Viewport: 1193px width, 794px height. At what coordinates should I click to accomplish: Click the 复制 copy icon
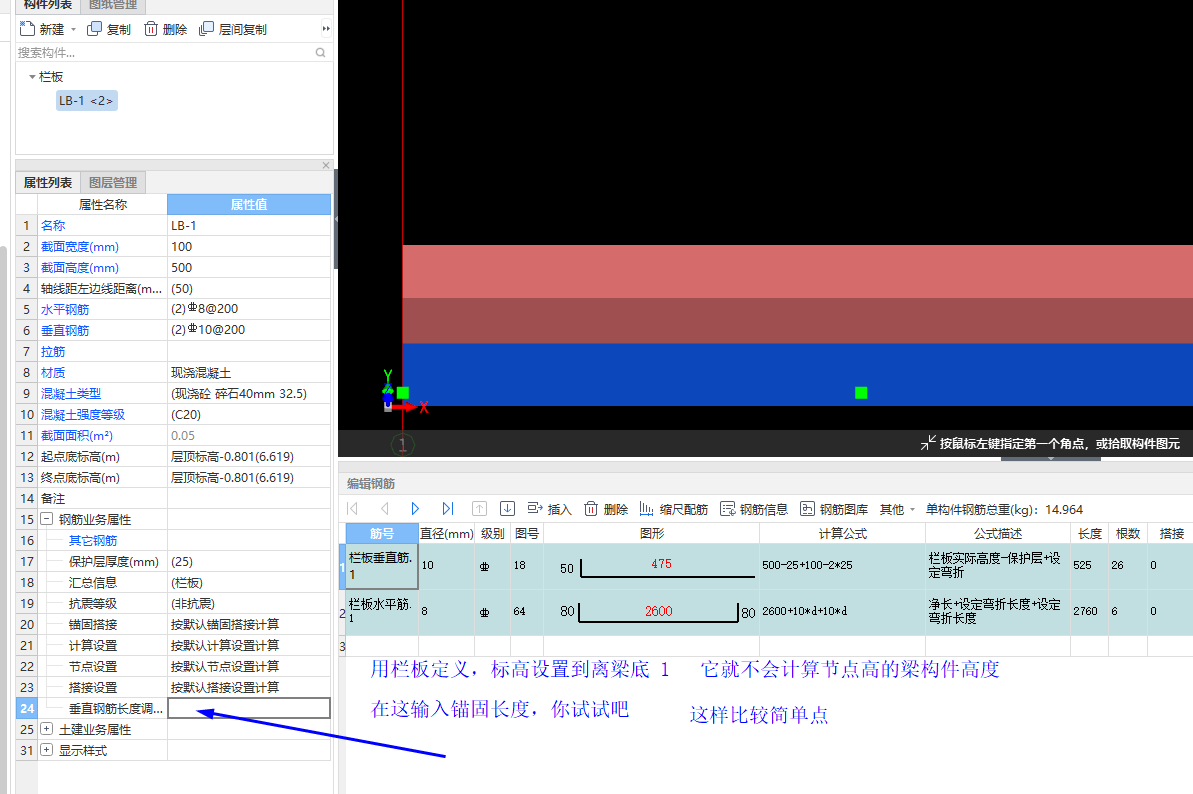coord(94,29)
